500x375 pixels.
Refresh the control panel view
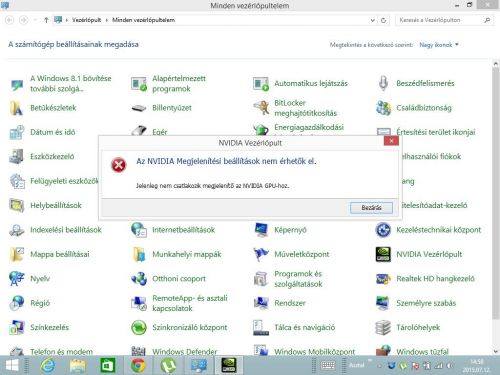pos(383,20)
